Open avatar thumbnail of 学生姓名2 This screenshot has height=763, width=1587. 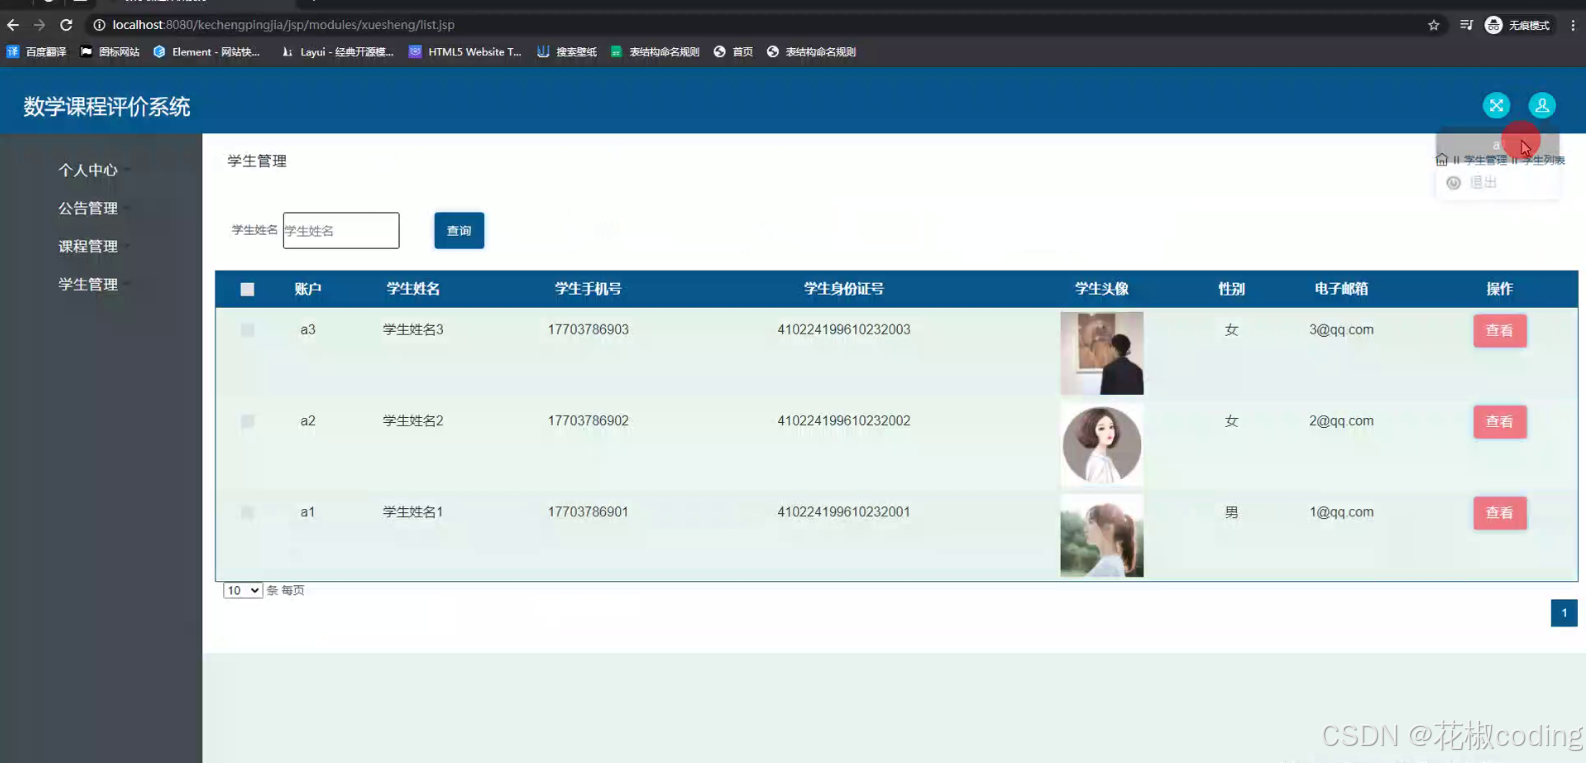[1102, 445]
